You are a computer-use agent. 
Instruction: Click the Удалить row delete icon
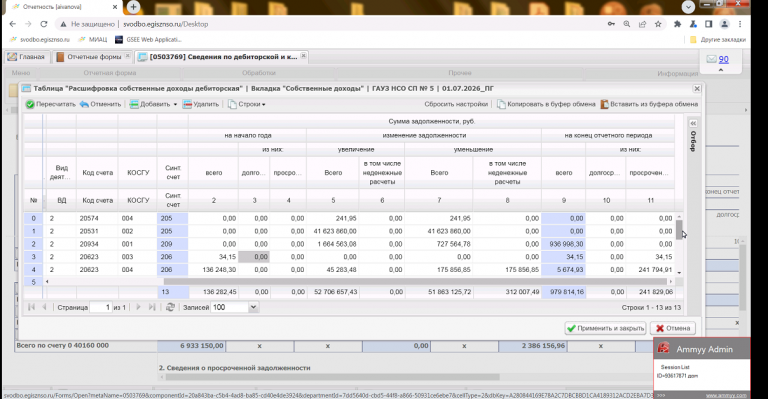(187, 104)
